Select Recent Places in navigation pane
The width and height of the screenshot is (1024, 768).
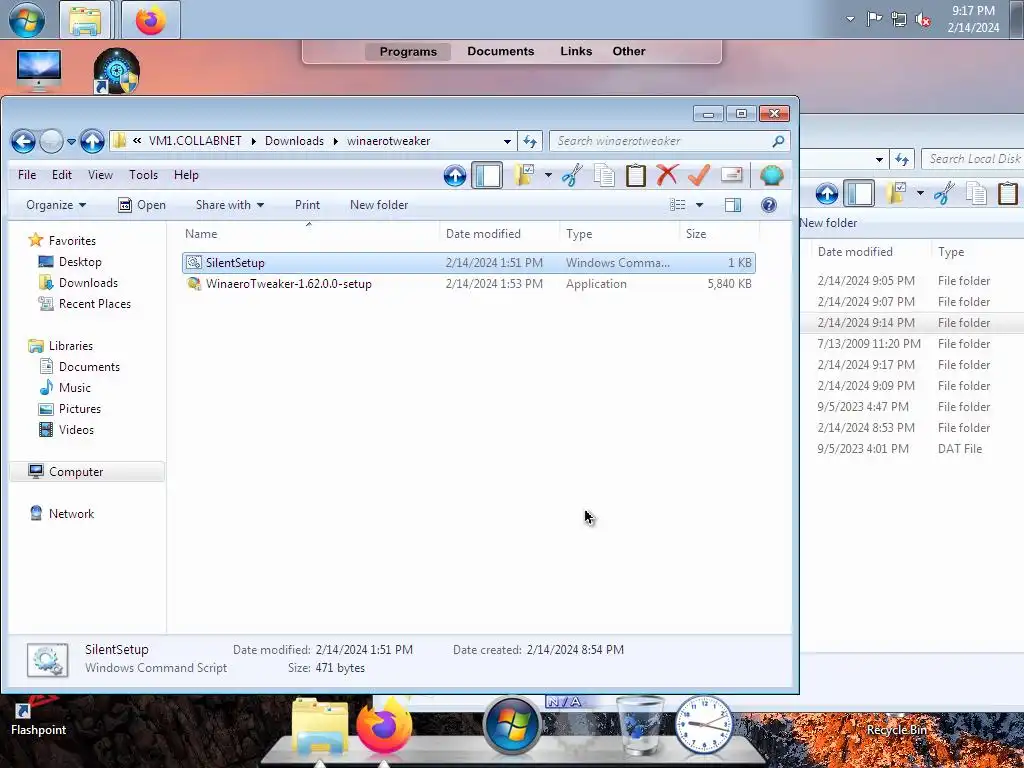(85, 304)
